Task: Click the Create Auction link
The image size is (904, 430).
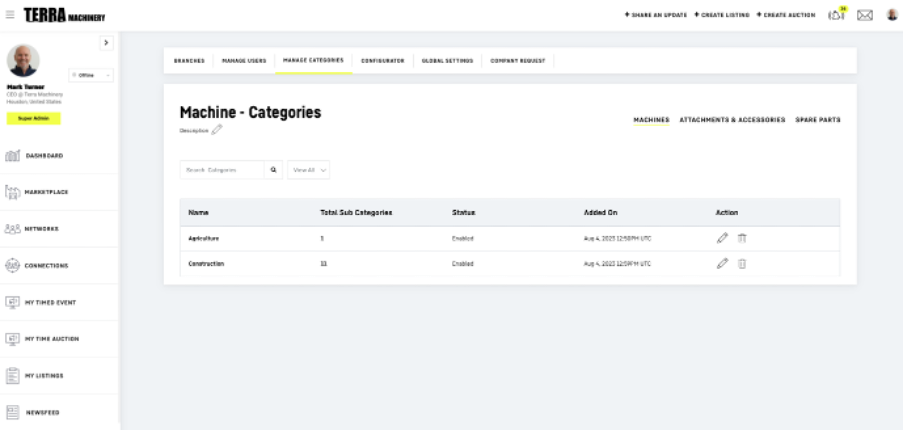Action: 786,15
